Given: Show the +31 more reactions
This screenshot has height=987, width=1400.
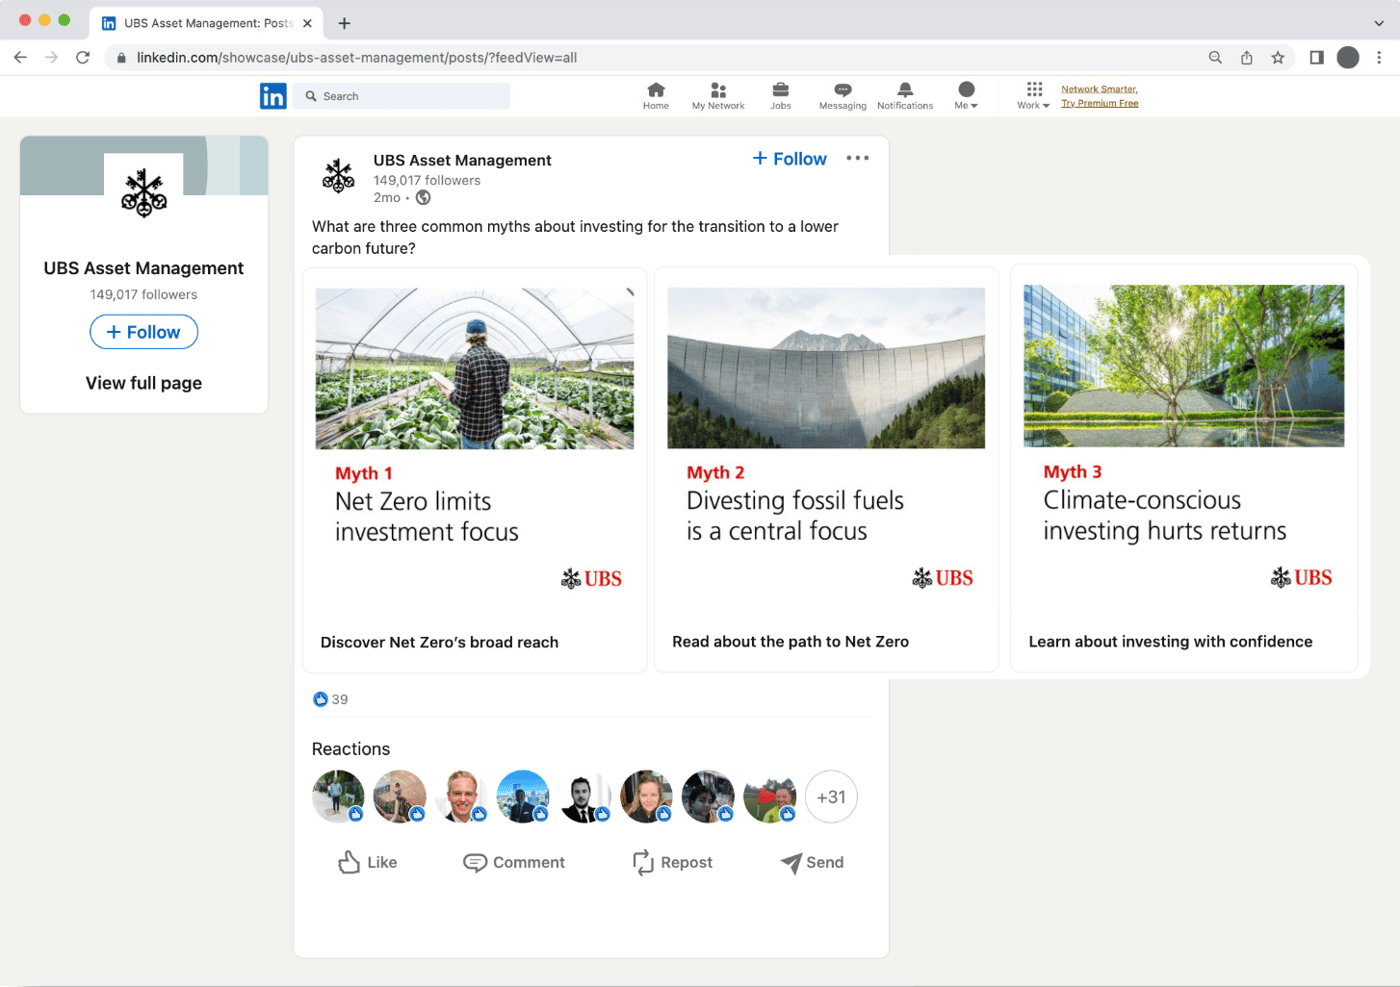Looking at the screenshot, I should click(x=831, y=797).
